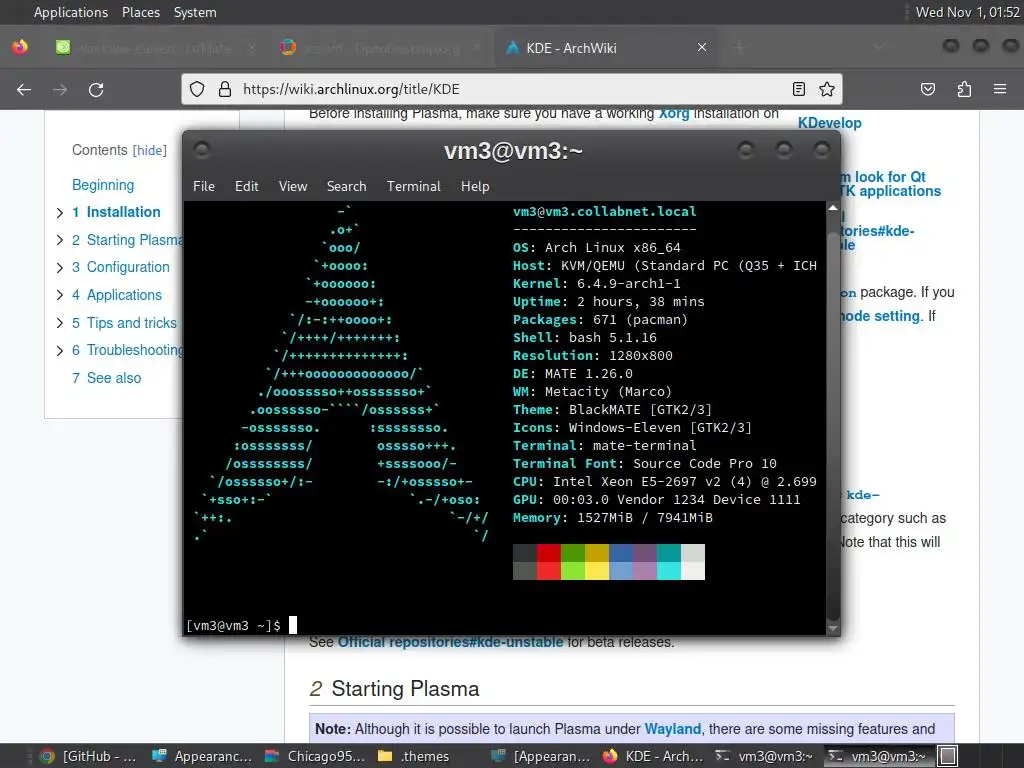Viewport: 1024px width, 768px height.
Task: Go to Beginning in contents
Action: pyautogui.click(x=103, y=185)
